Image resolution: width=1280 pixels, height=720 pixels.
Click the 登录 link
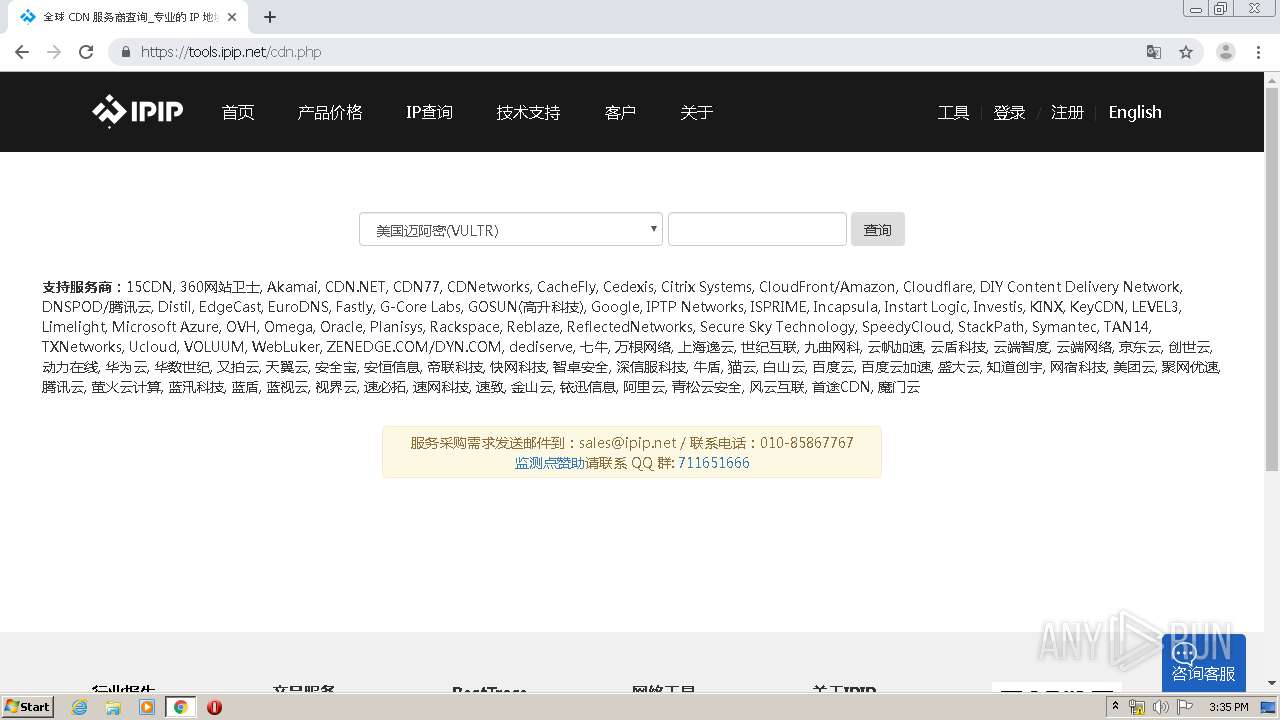point(1009,112)
